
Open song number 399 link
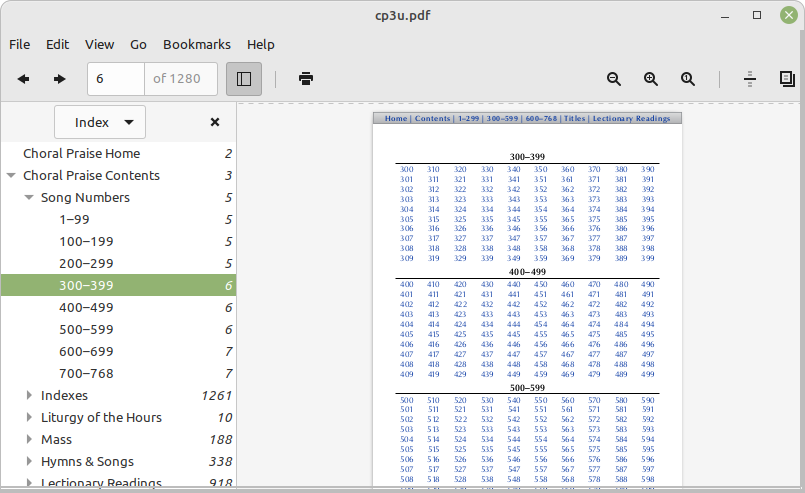pyautogui.click(x=647, y=258)
